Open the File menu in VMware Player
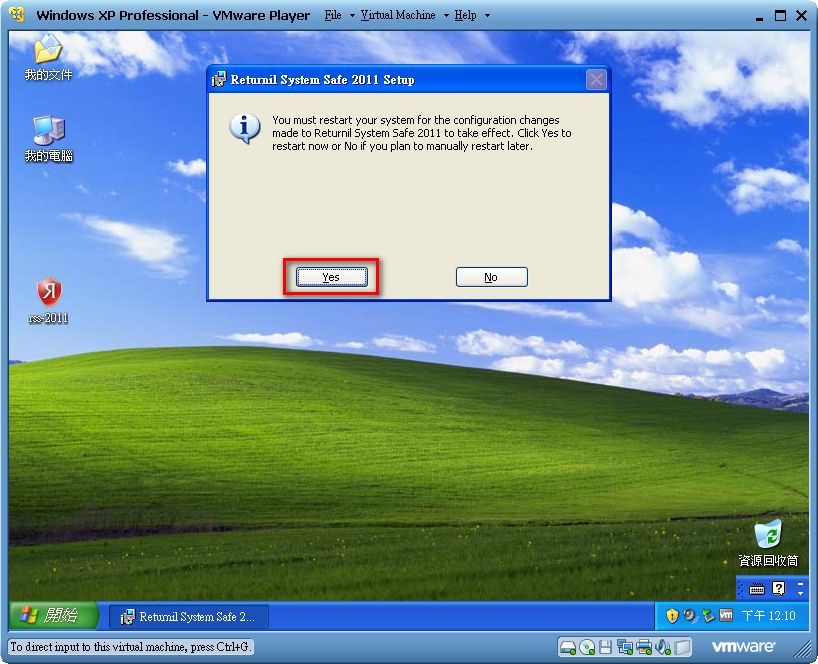The image size is (818, 664). (x=333, y=15)
